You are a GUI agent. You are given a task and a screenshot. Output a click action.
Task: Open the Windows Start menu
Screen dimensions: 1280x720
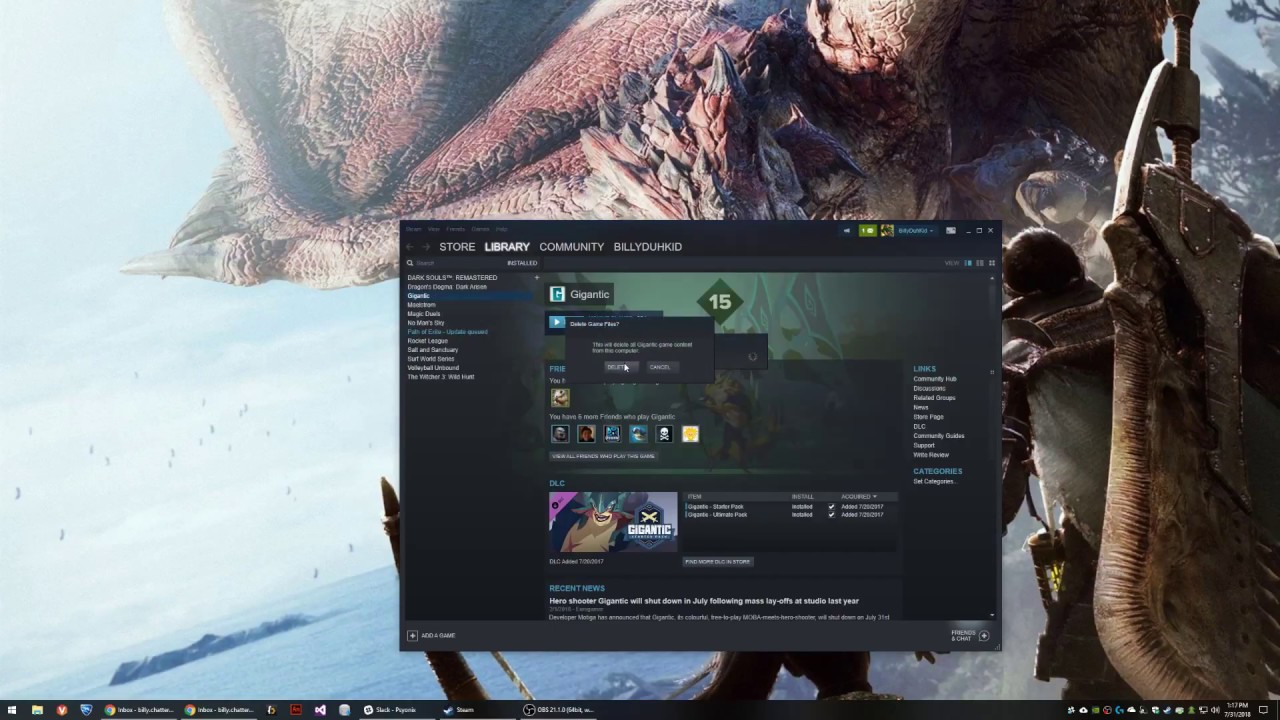tap(13, 710)
